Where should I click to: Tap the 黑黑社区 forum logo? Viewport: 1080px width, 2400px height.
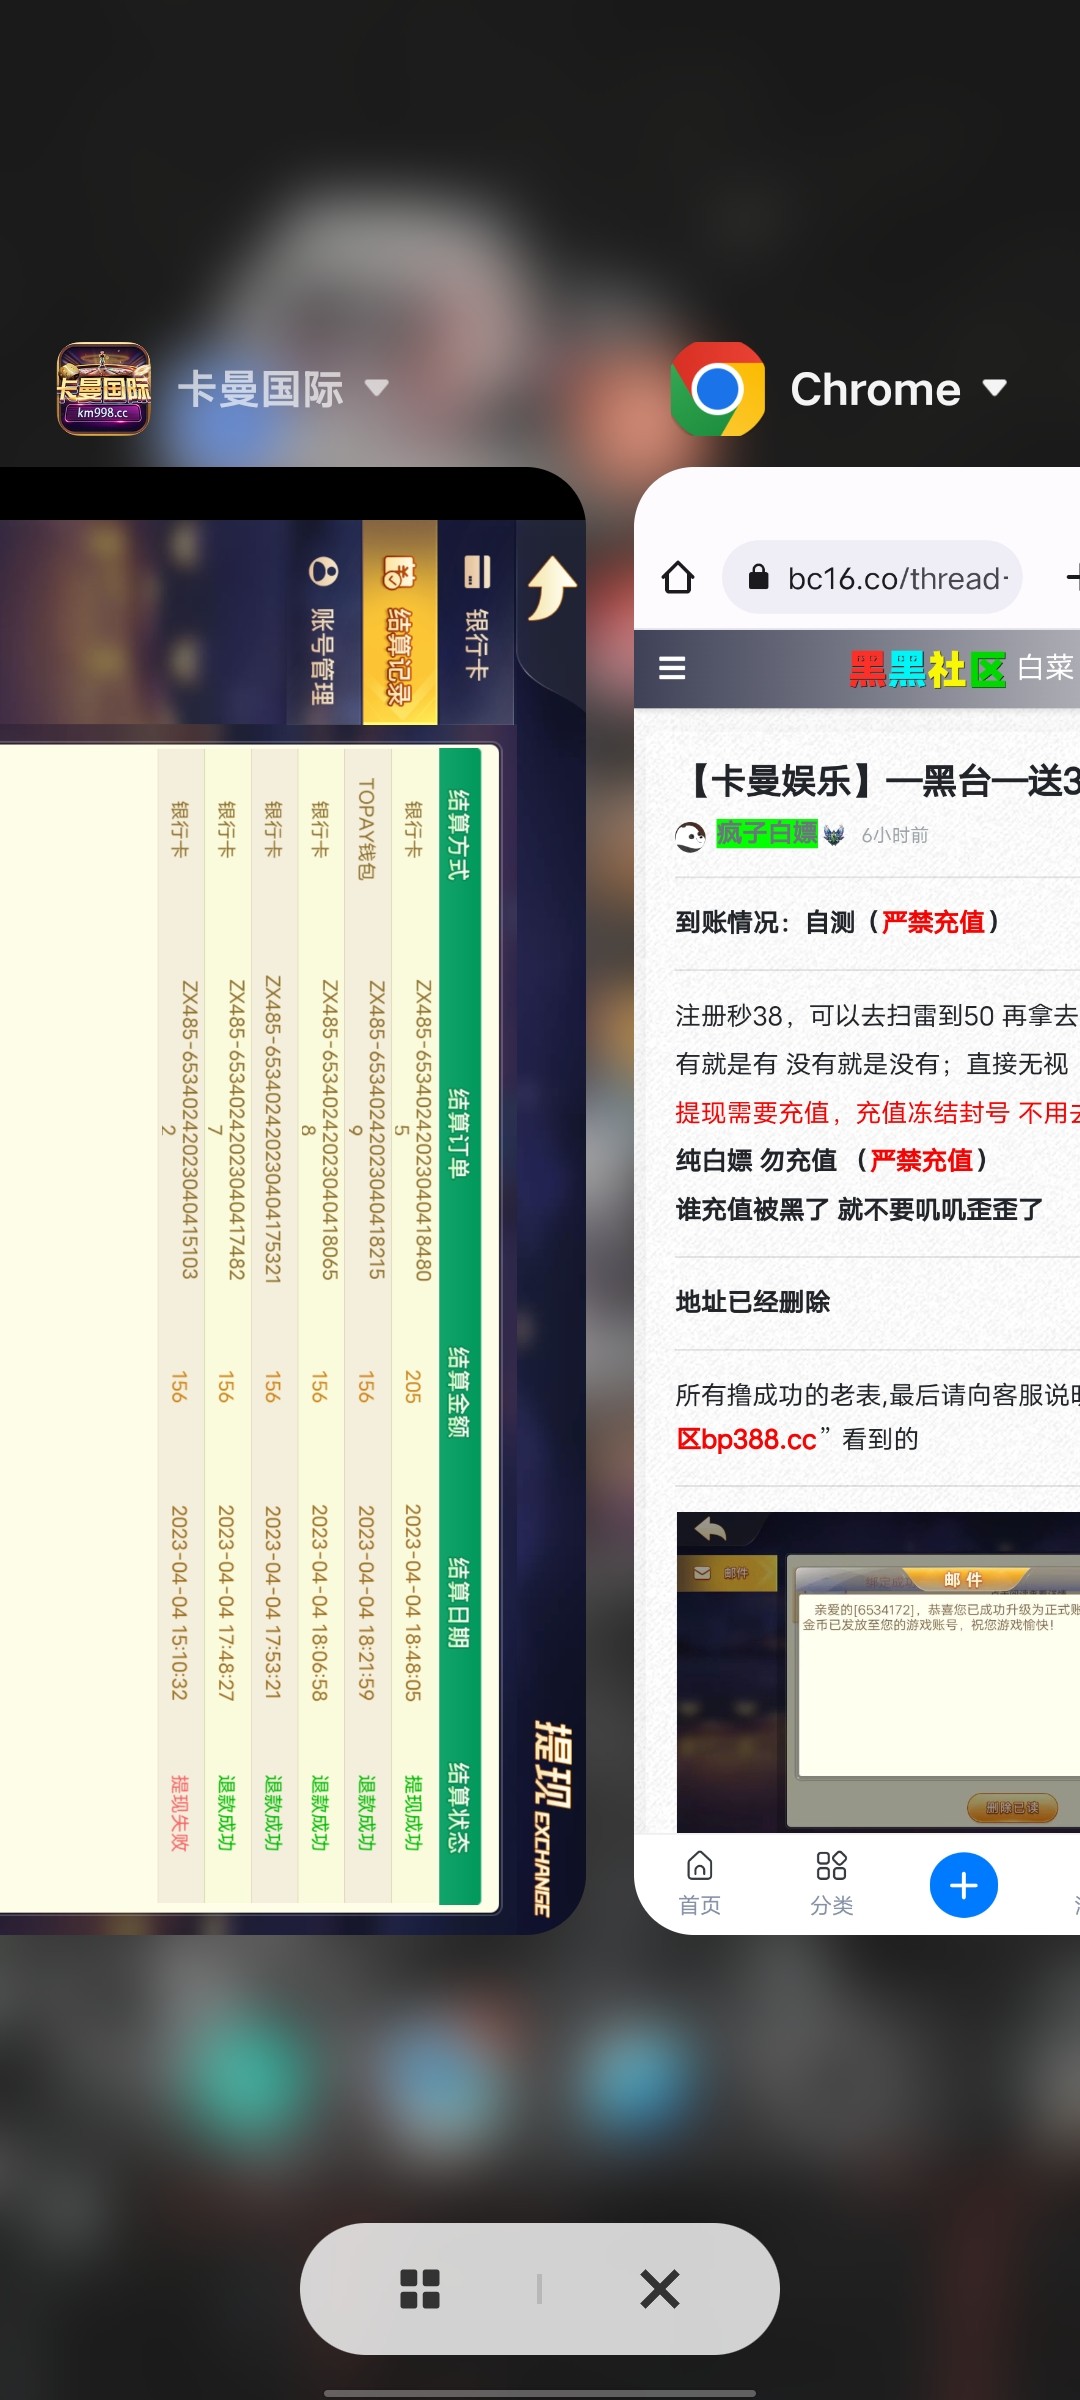927,669
